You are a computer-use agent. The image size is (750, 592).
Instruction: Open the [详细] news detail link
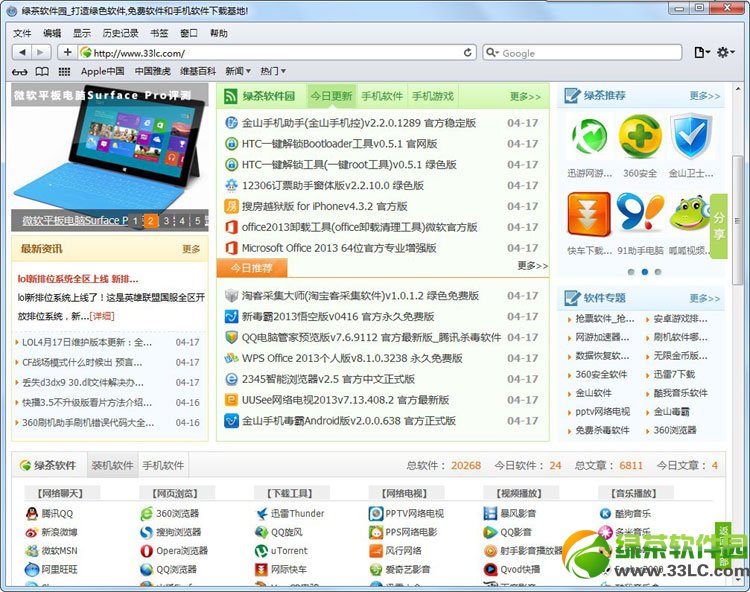point(102,316)
